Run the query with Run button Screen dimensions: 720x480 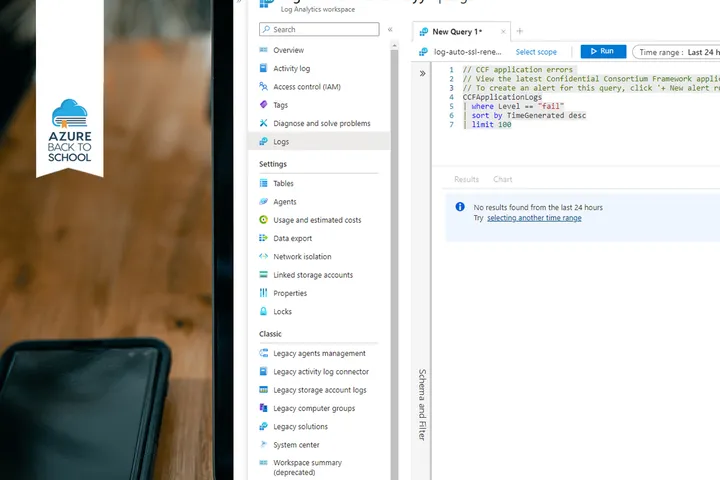(x=603, y=52)
